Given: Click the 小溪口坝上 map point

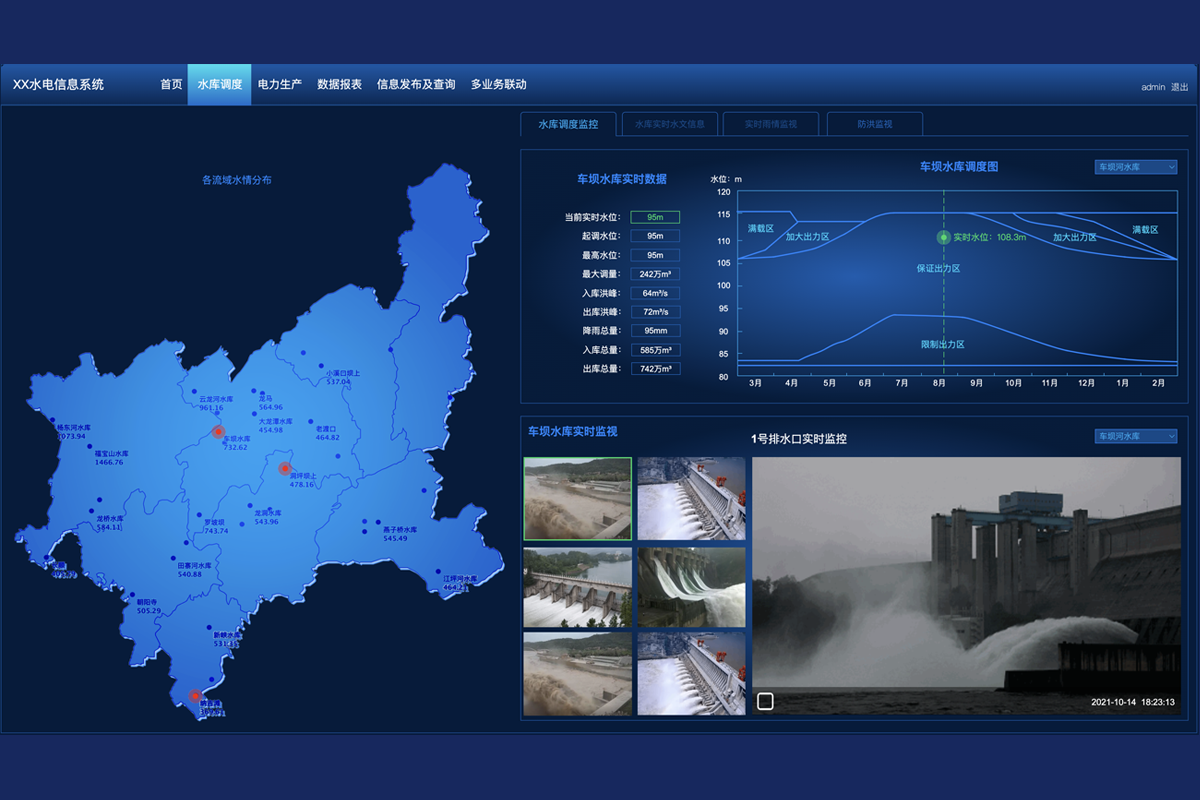Looking at the screenshot, I should click(322, 366).
